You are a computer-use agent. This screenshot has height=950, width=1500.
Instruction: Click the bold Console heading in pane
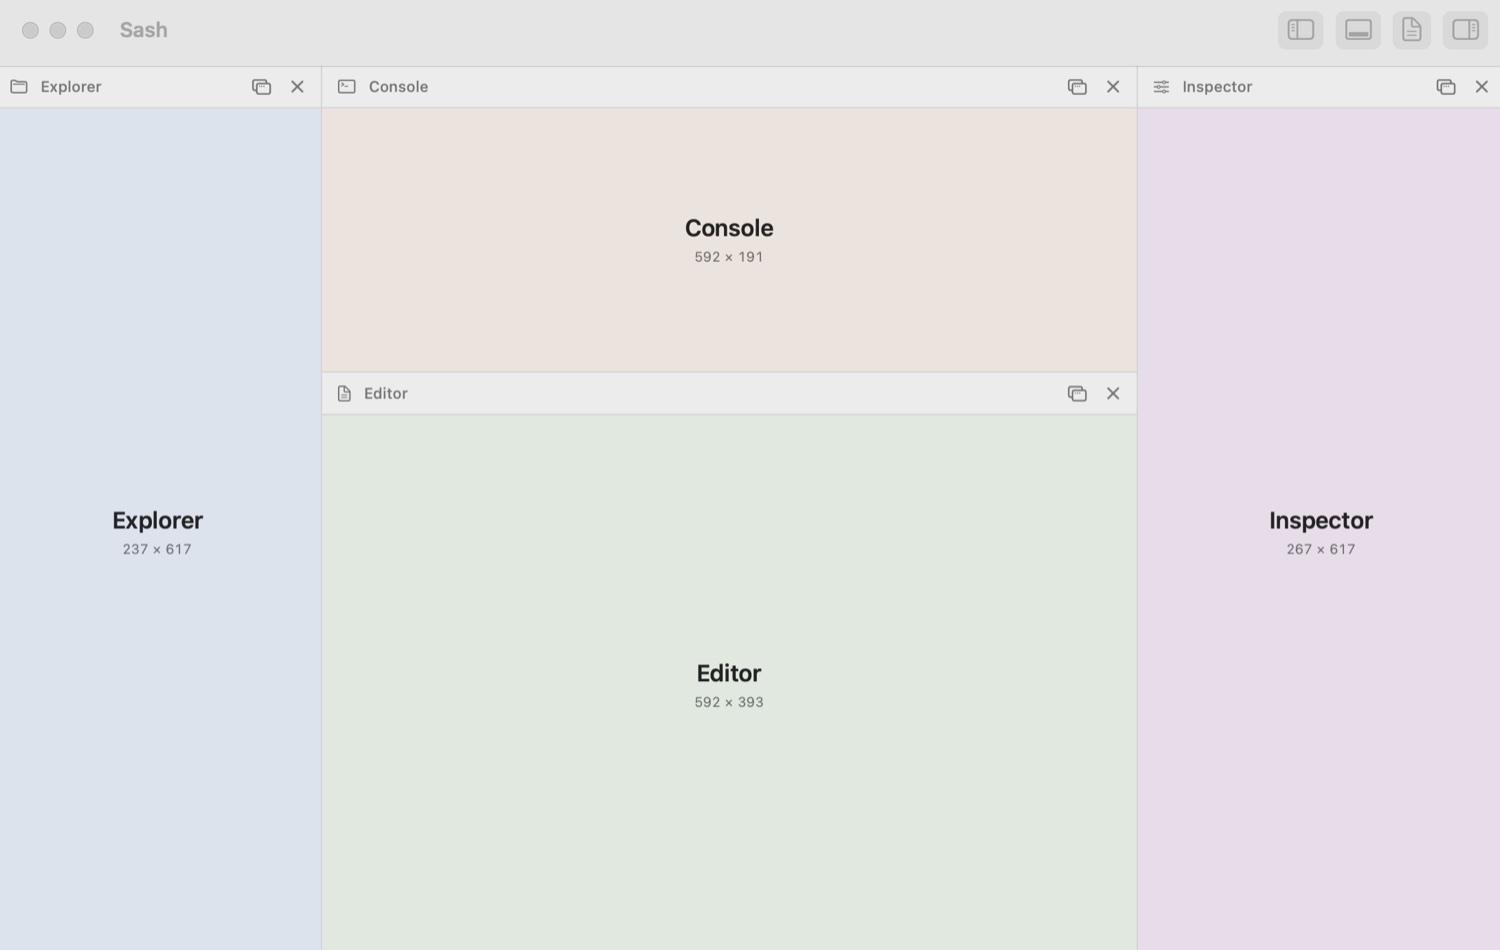(729, 228)
